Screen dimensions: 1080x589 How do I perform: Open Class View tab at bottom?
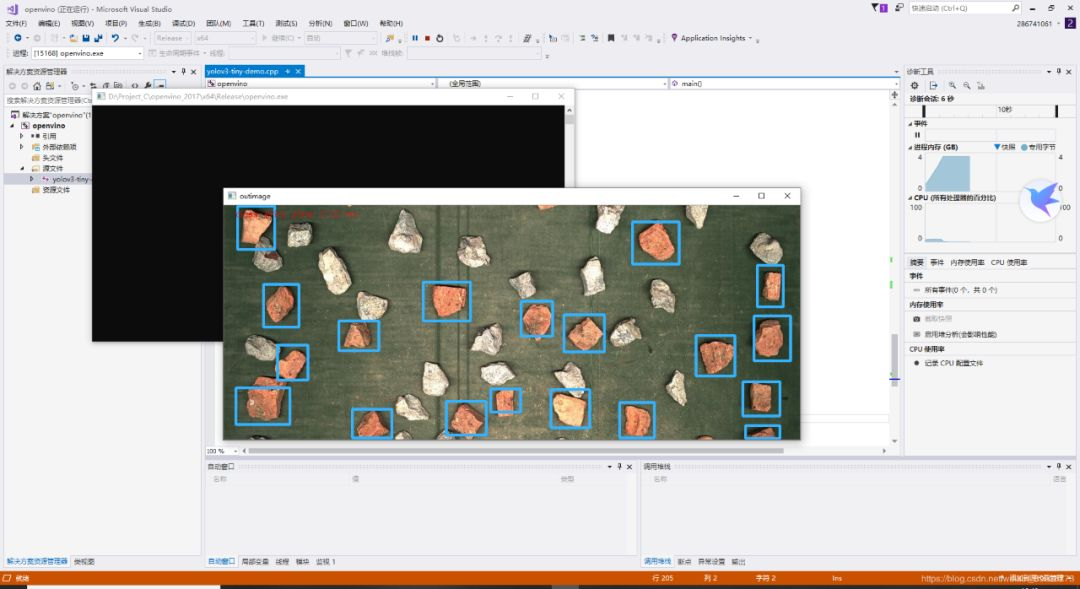tap(84, 561)
